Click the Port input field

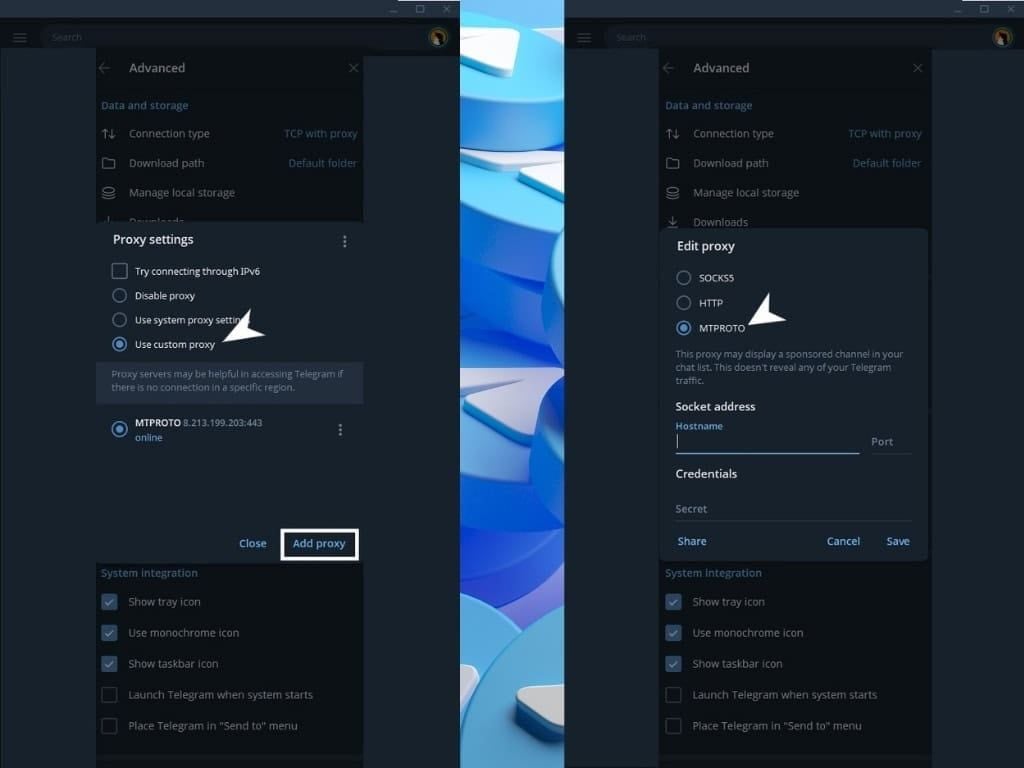pos(891,442)
